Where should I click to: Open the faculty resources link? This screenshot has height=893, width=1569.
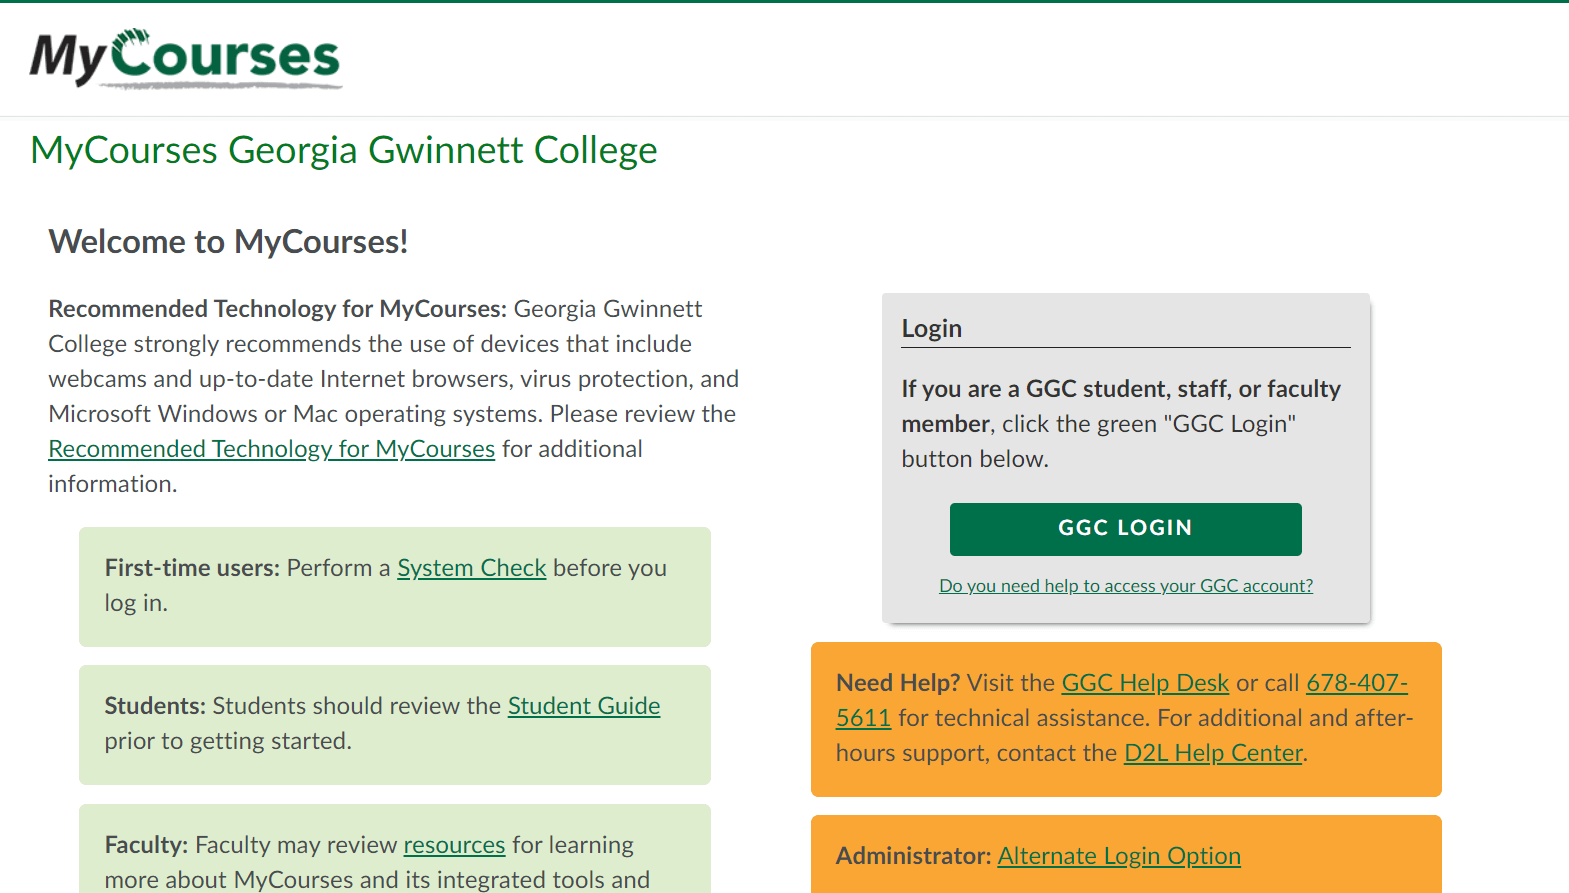(x=454, y=845)
